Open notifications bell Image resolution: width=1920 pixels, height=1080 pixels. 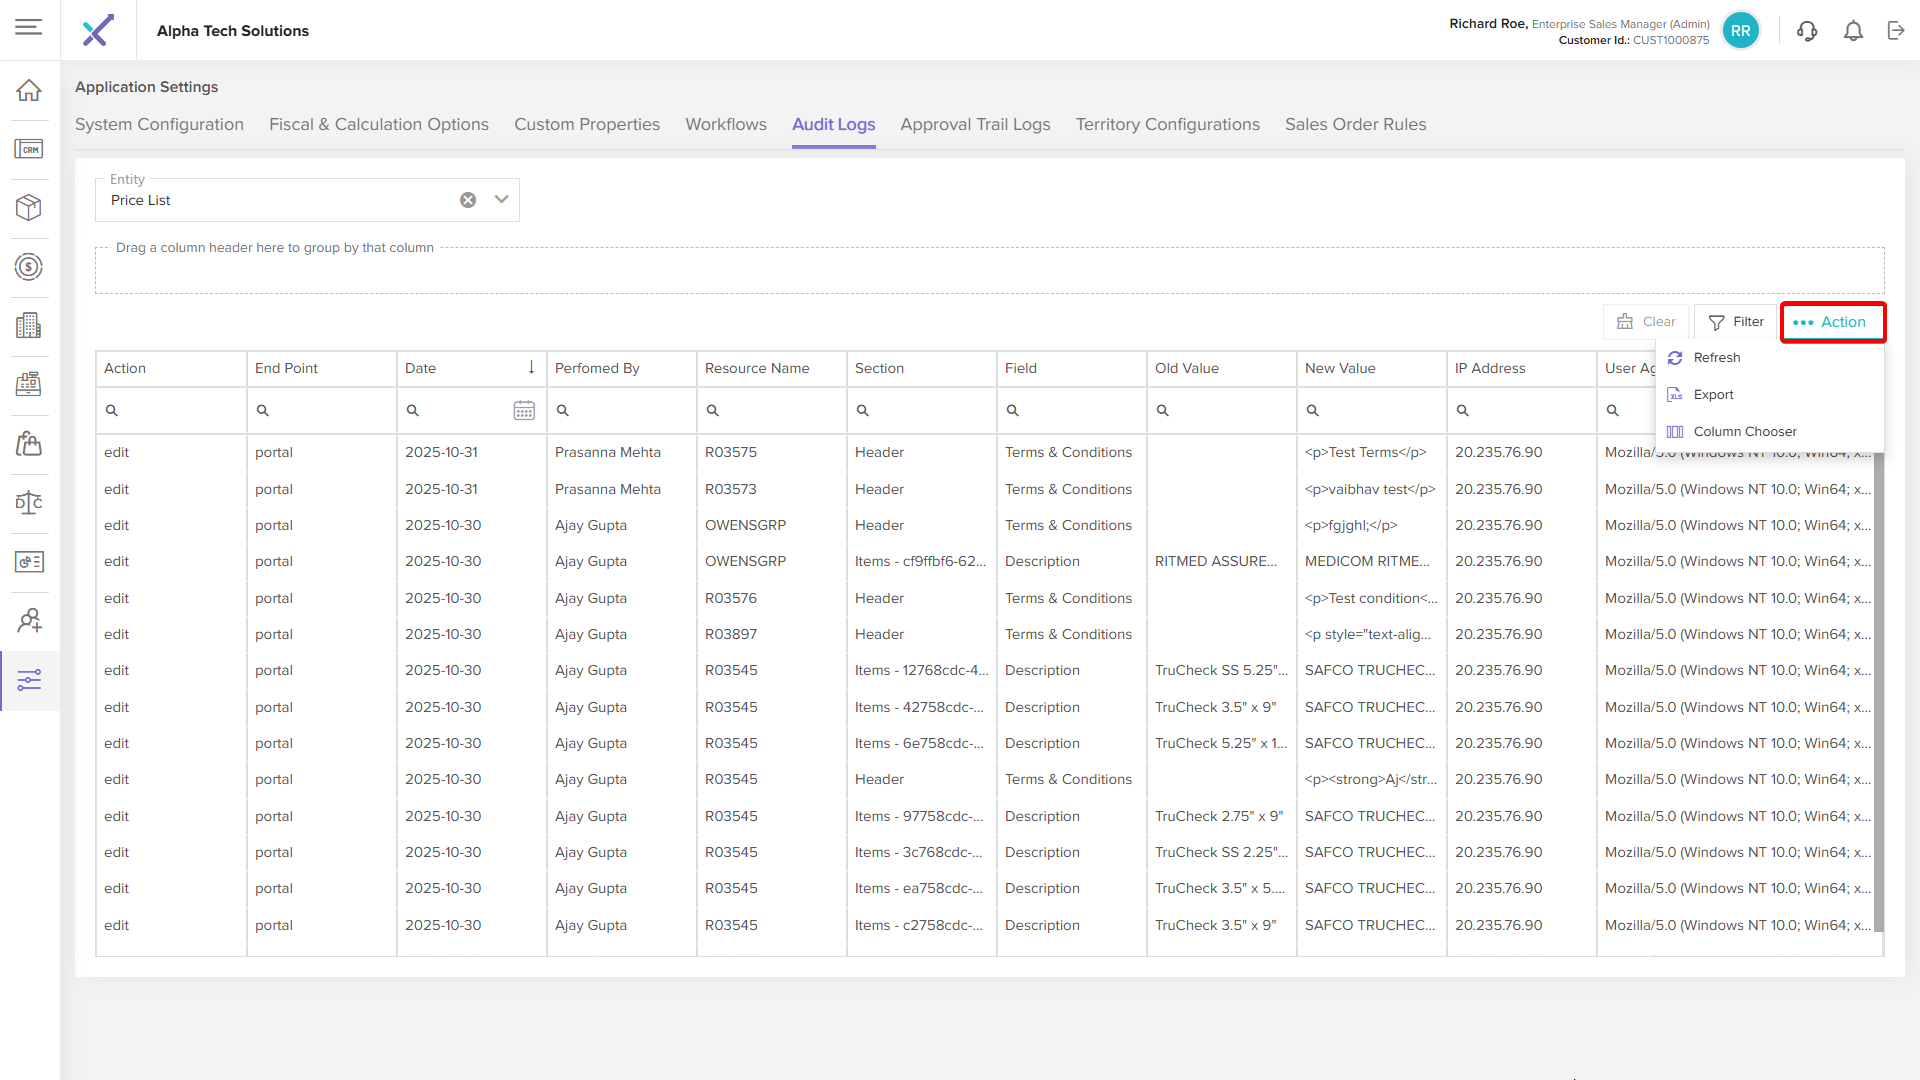pyautogui.click(x=1853, y=31)
